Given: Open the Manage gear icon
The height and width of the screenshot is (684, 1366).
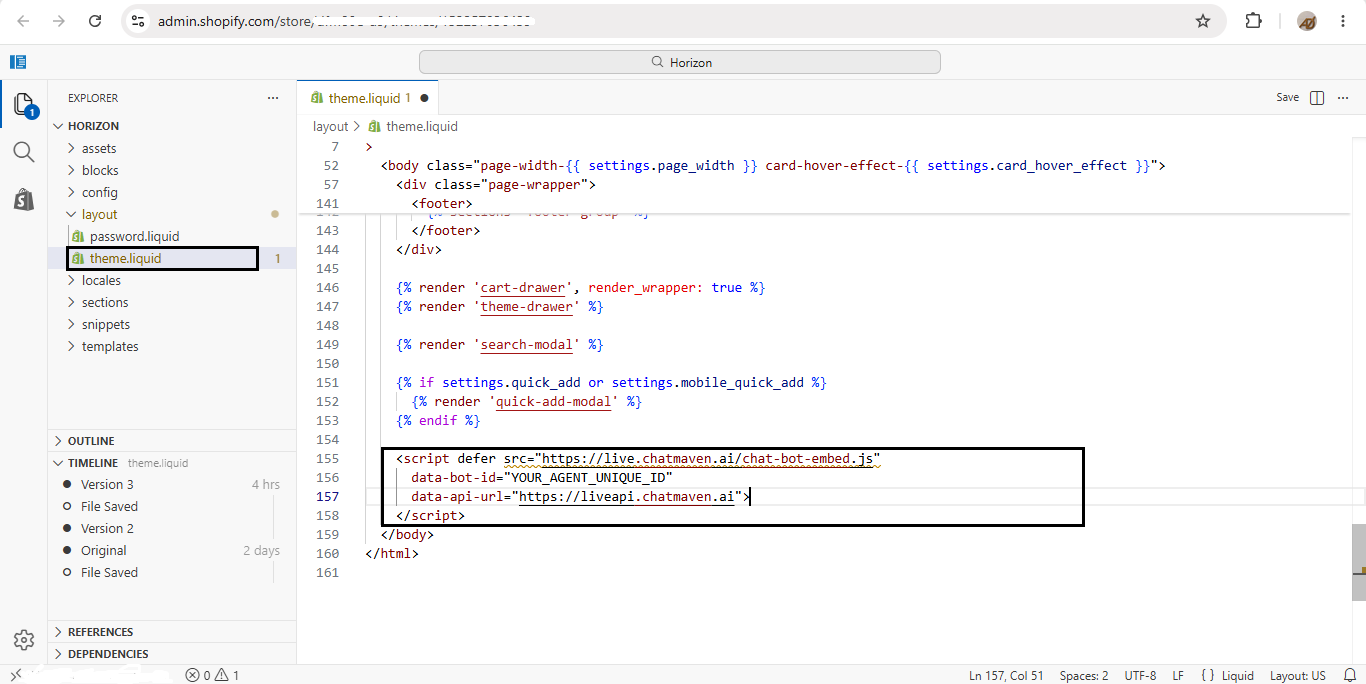Looking at the screenshot, I should pyautogui.click(x=24, y=640).
